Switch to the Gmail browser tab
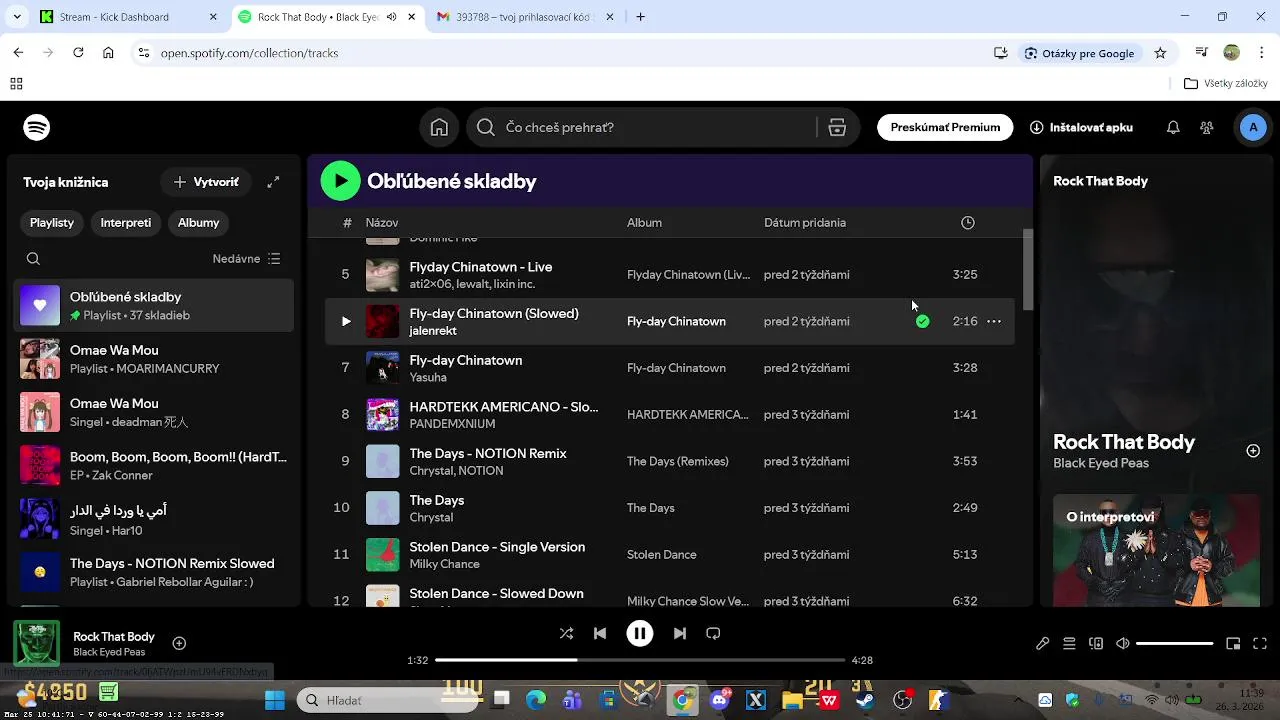Viewport: 1280px width, 720px height. (x=524, y=17)
